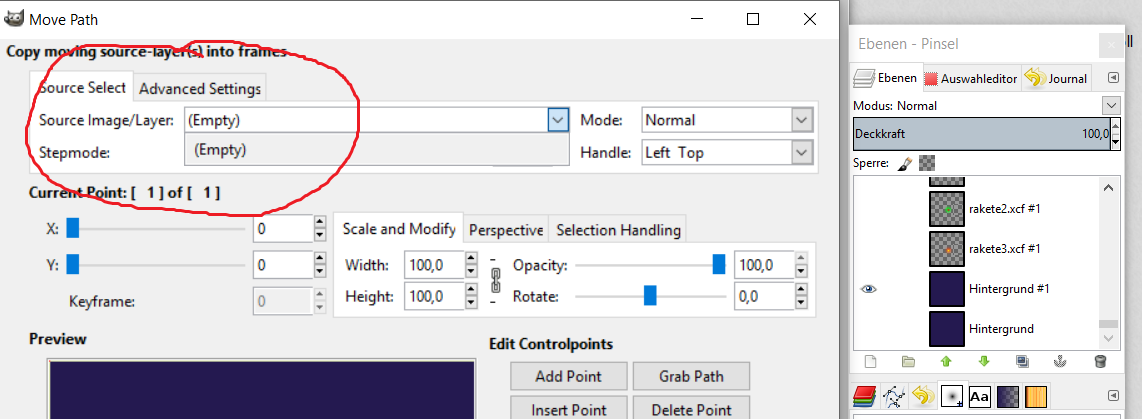The width and height of the screenshot is (1142, 419).
Task: Click the Rotate slider handle
Action: pos(650,296)
